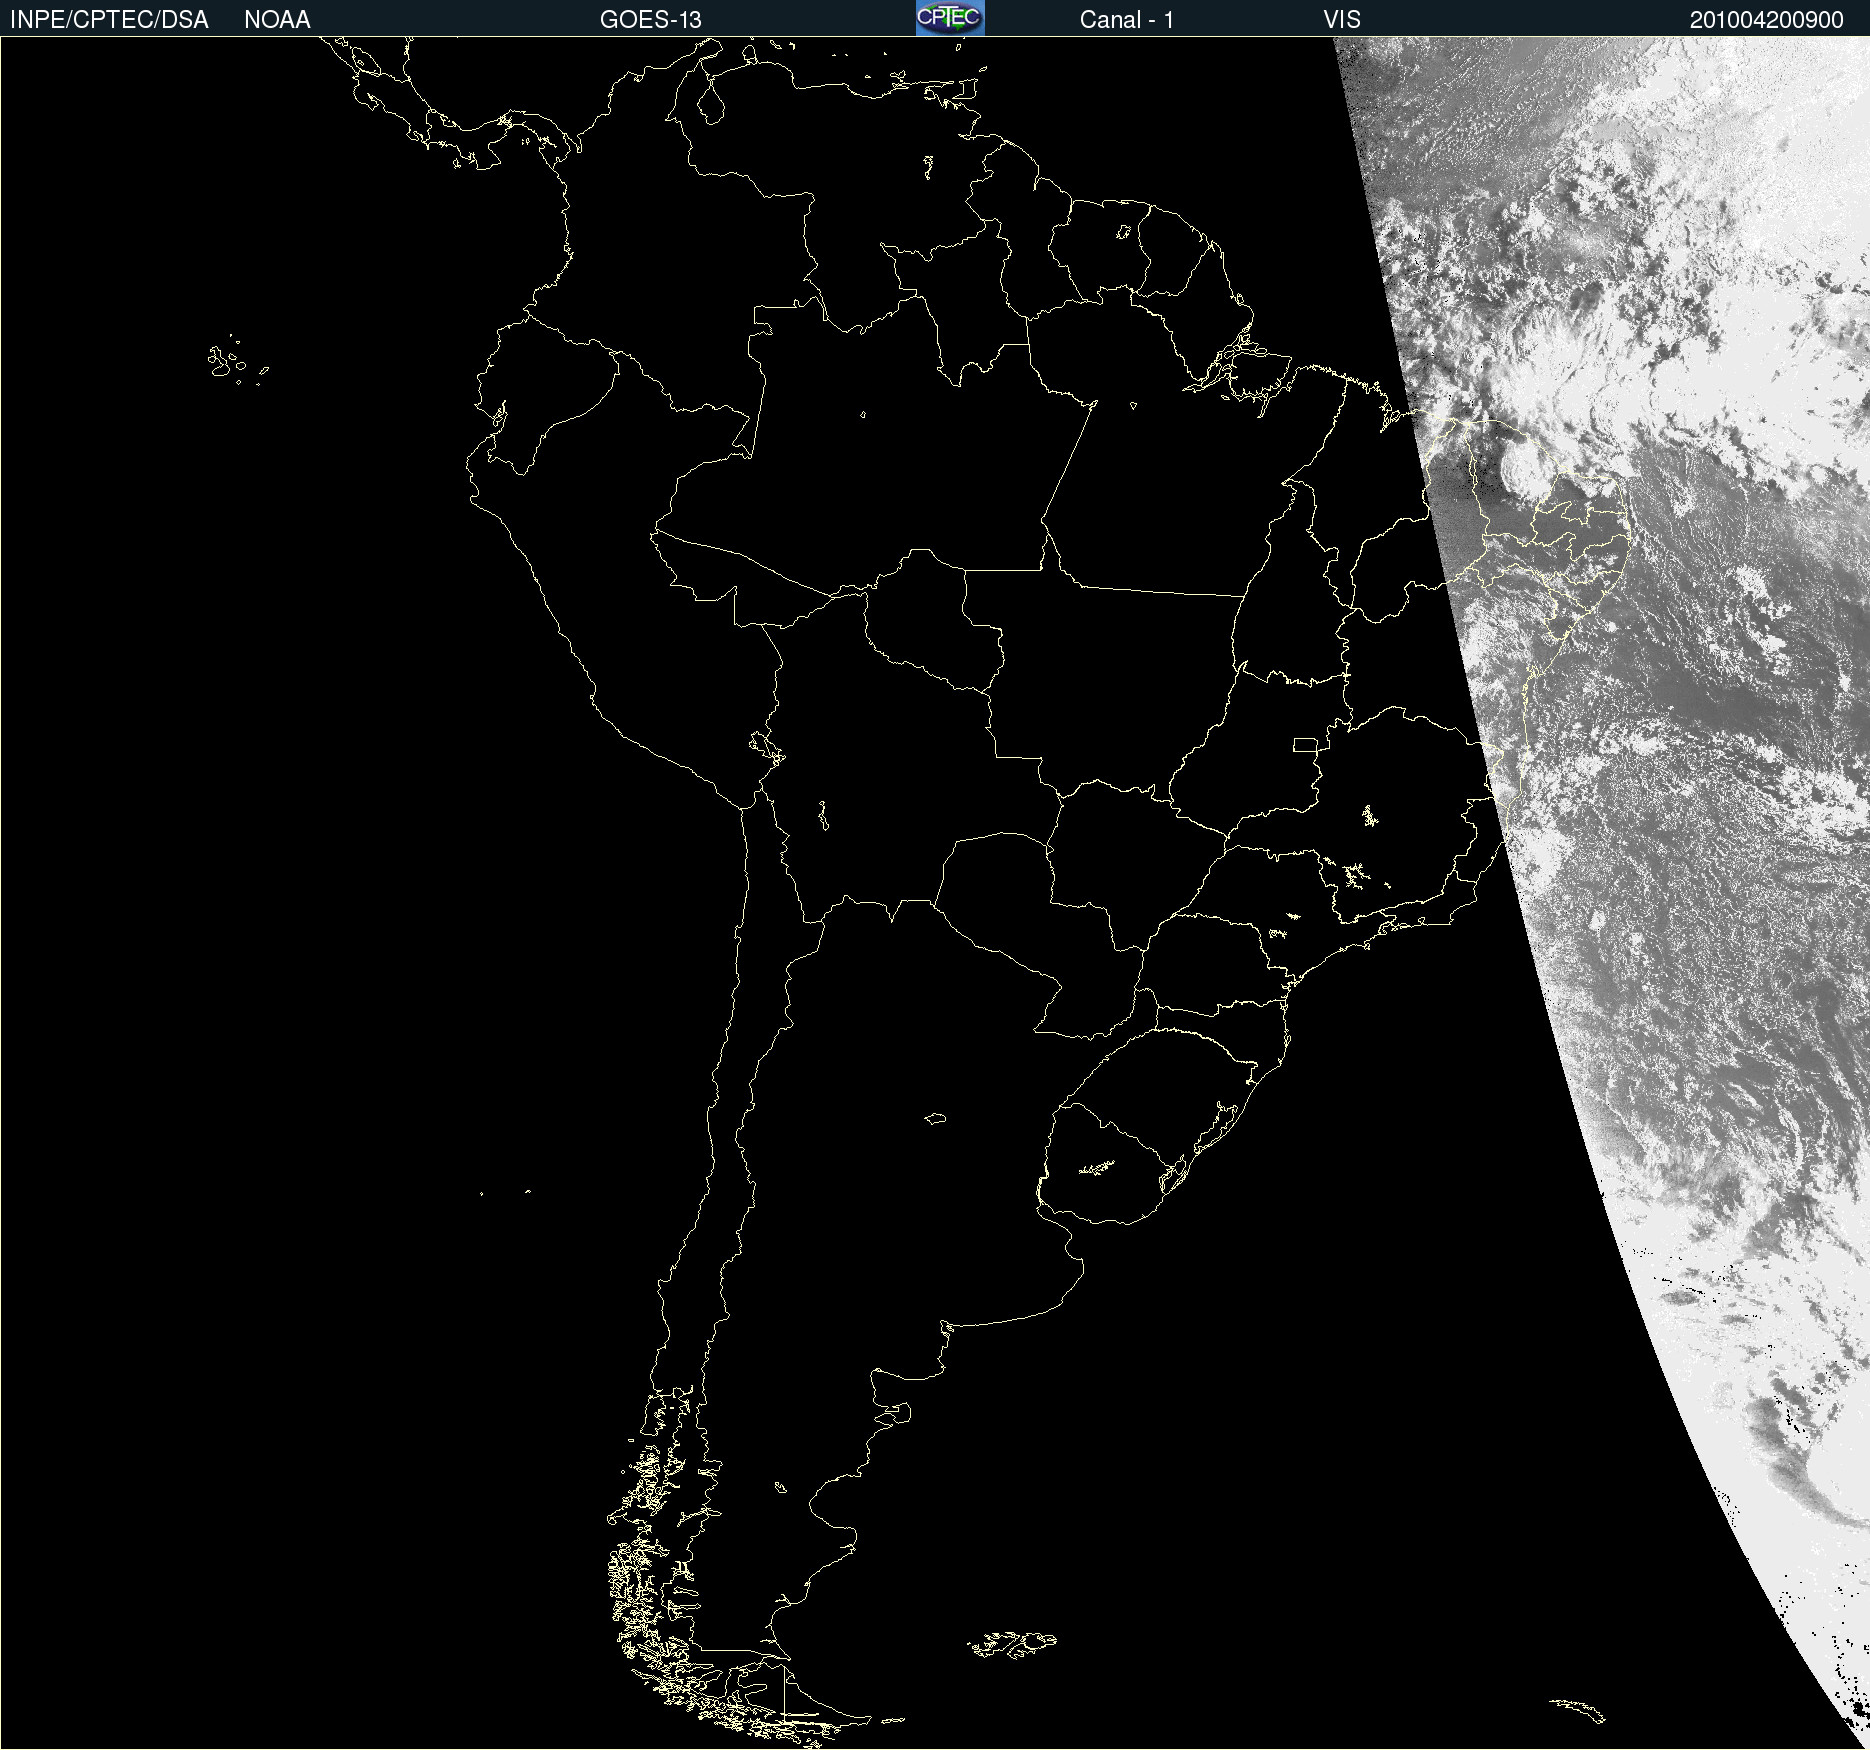Screen dimensions: 1870x1750
Task: Click the NOAA label in the header
Action: (277, 20)
